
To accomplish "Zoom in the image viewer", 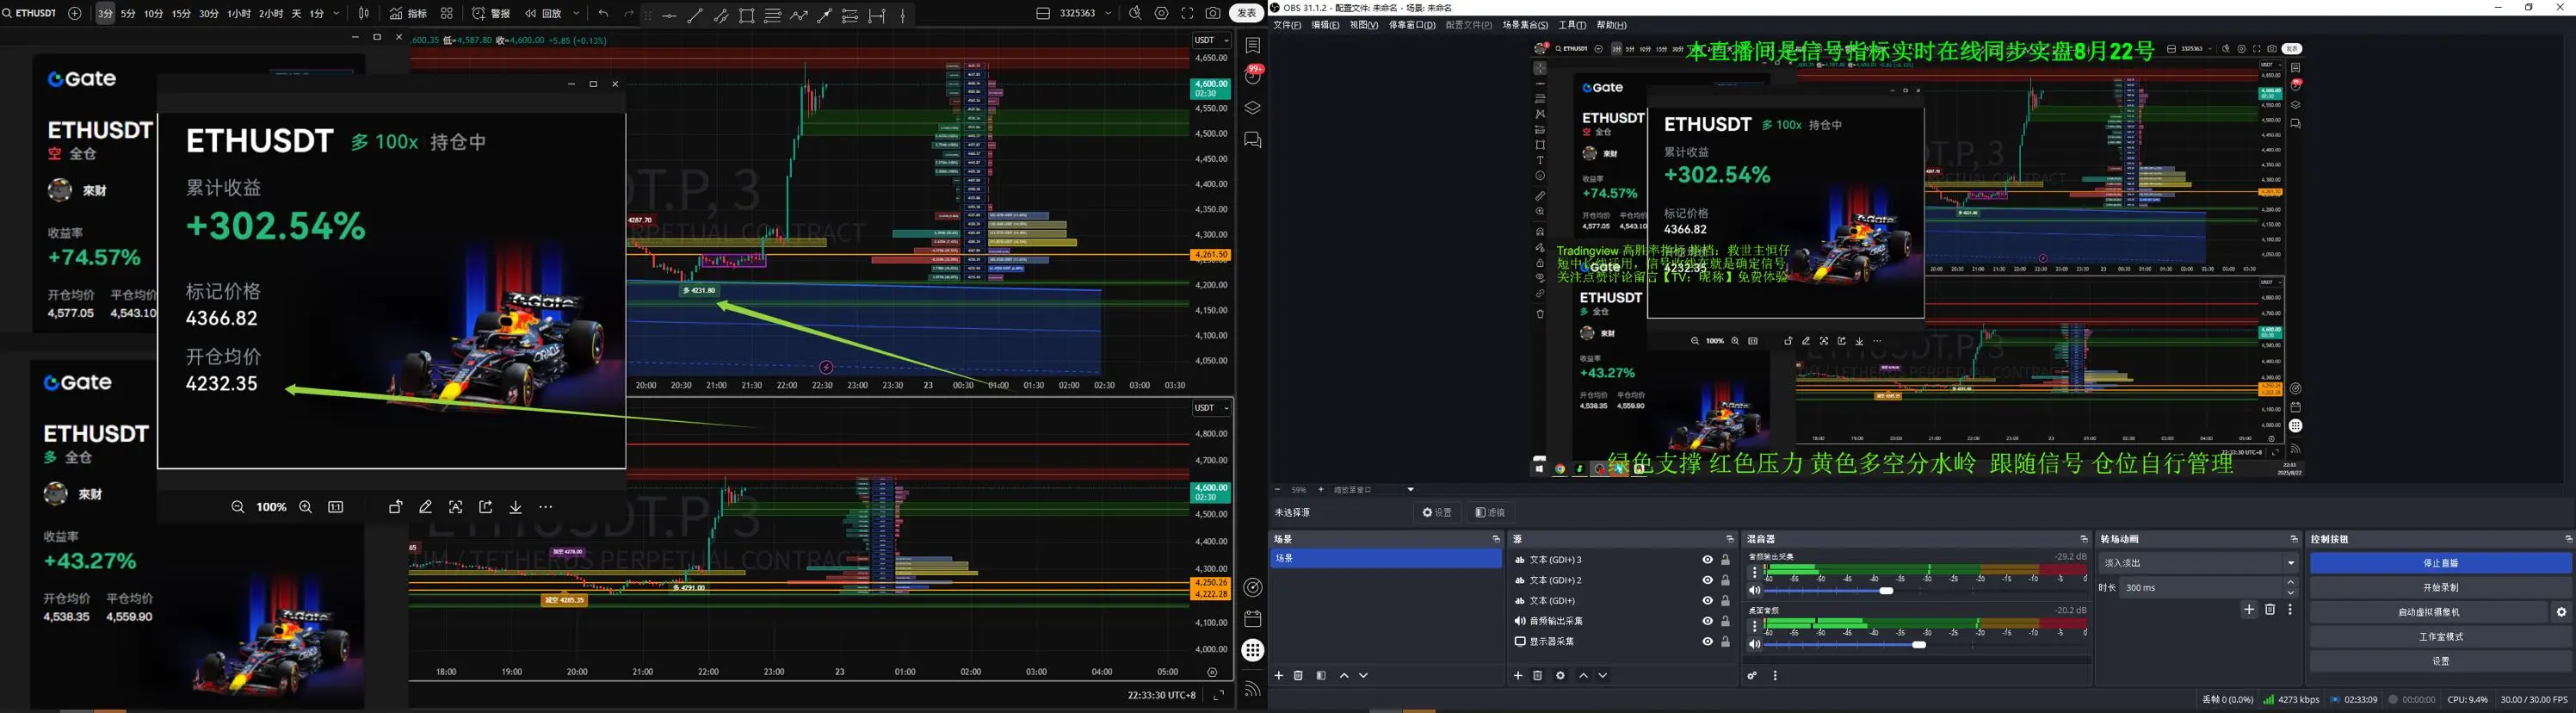I will point(306,507).
